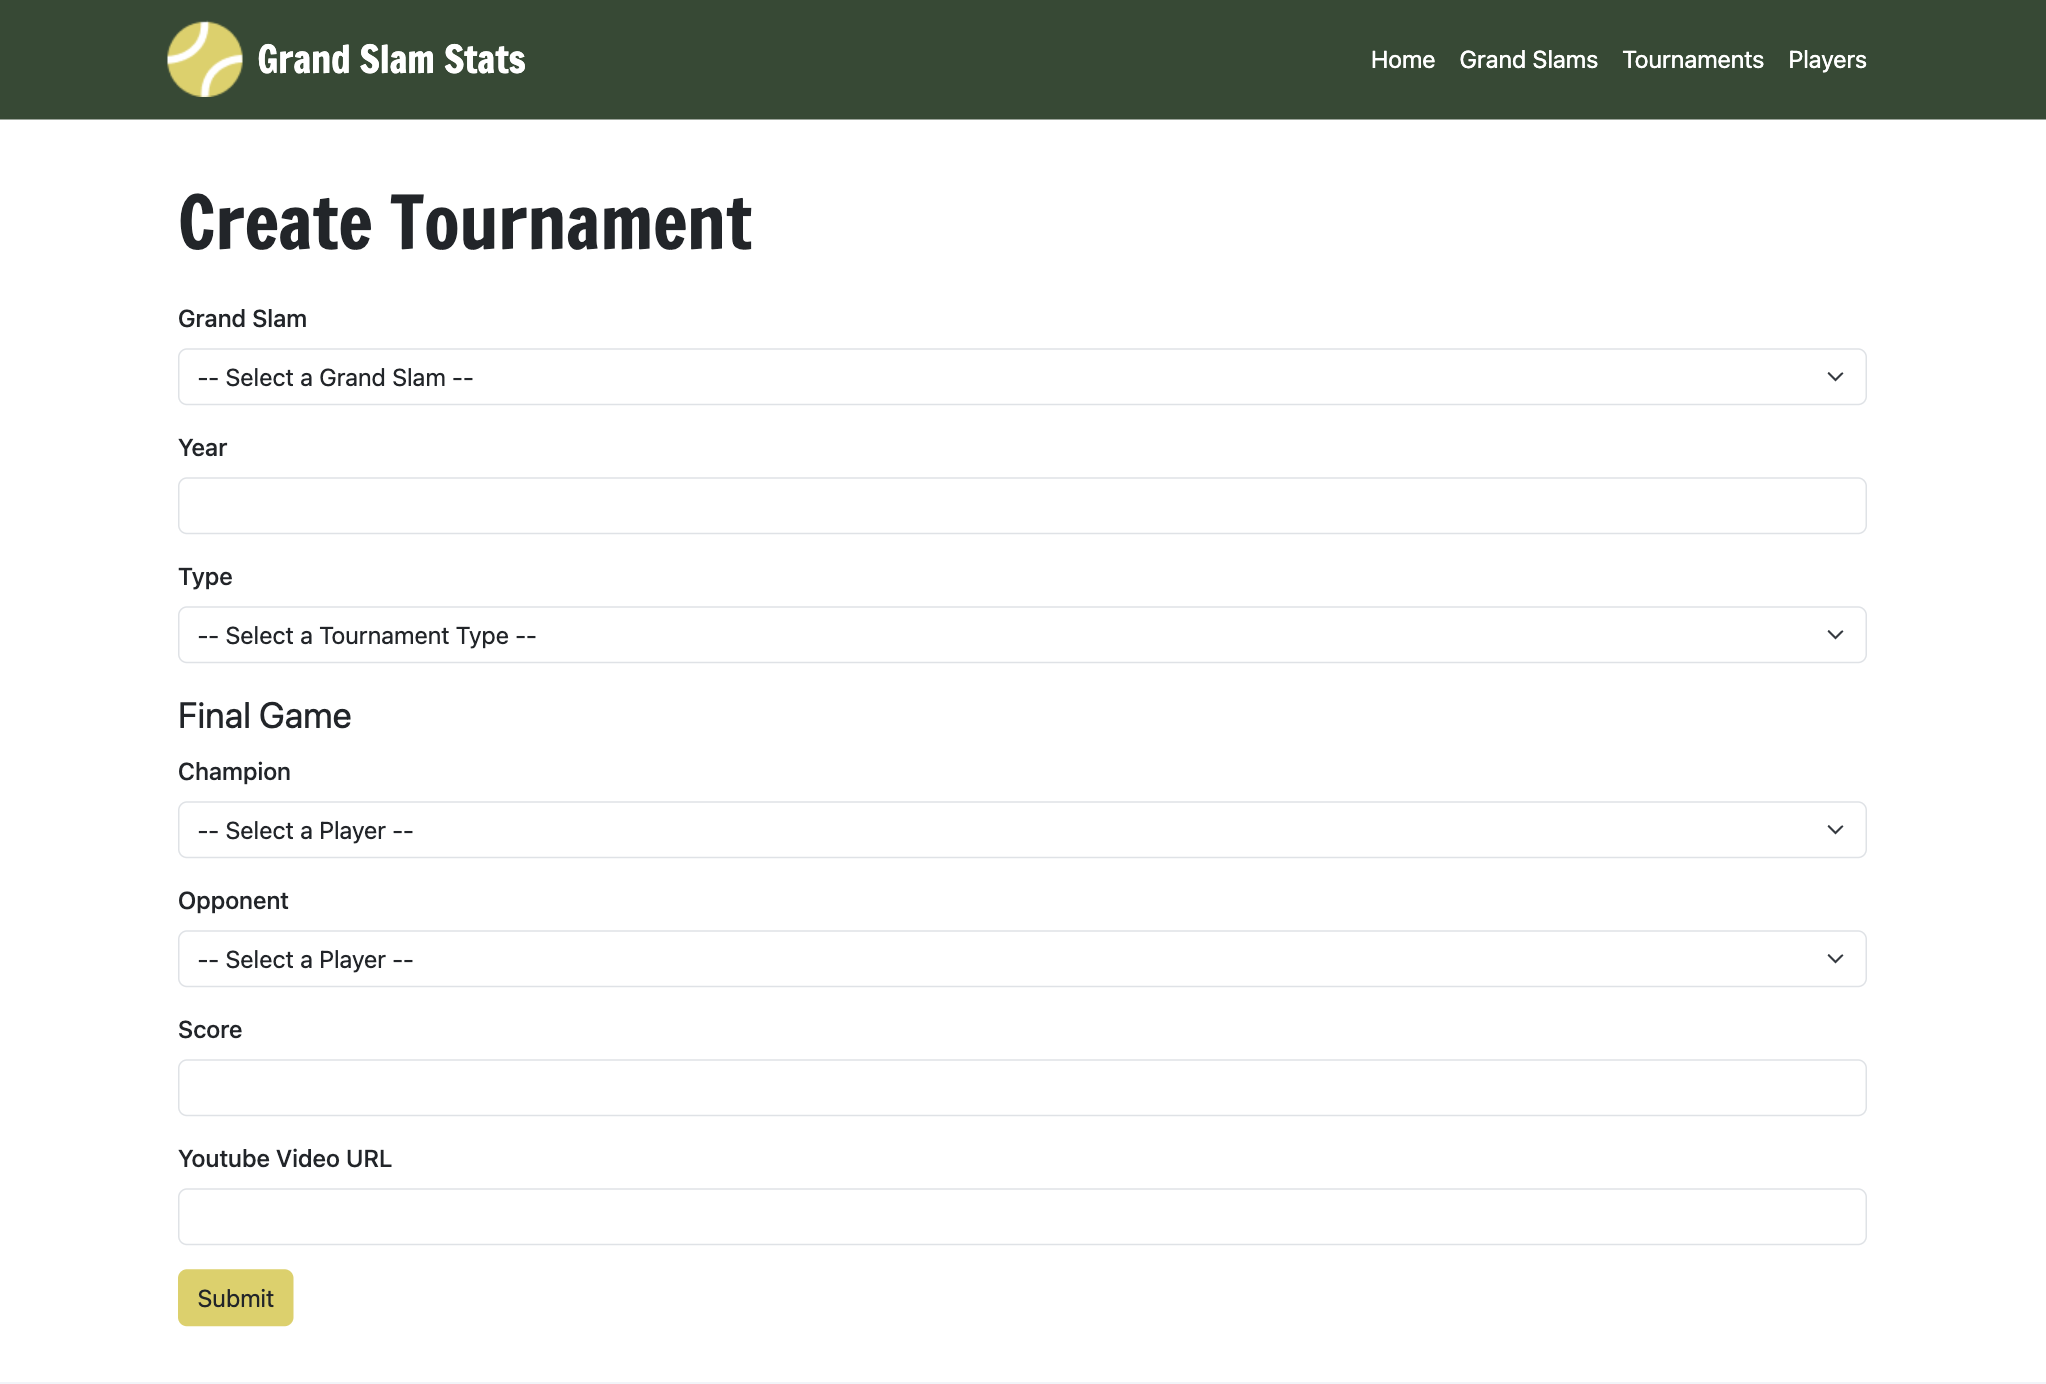The height and width of the screenshot is (1384, 2046).
Task: Click the tennis ball logo icon
Action: (x=204, y=59)
